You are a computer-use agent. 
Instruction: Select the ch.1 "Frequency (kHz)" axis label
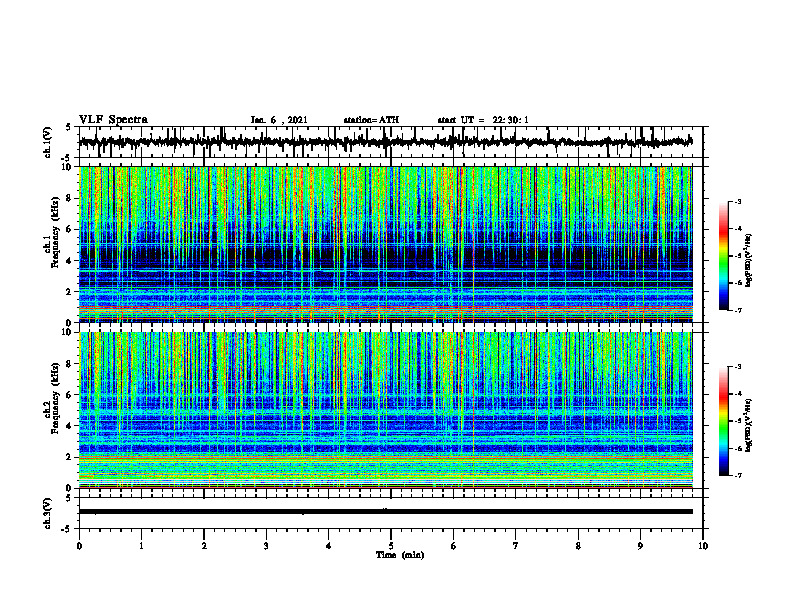56,232
